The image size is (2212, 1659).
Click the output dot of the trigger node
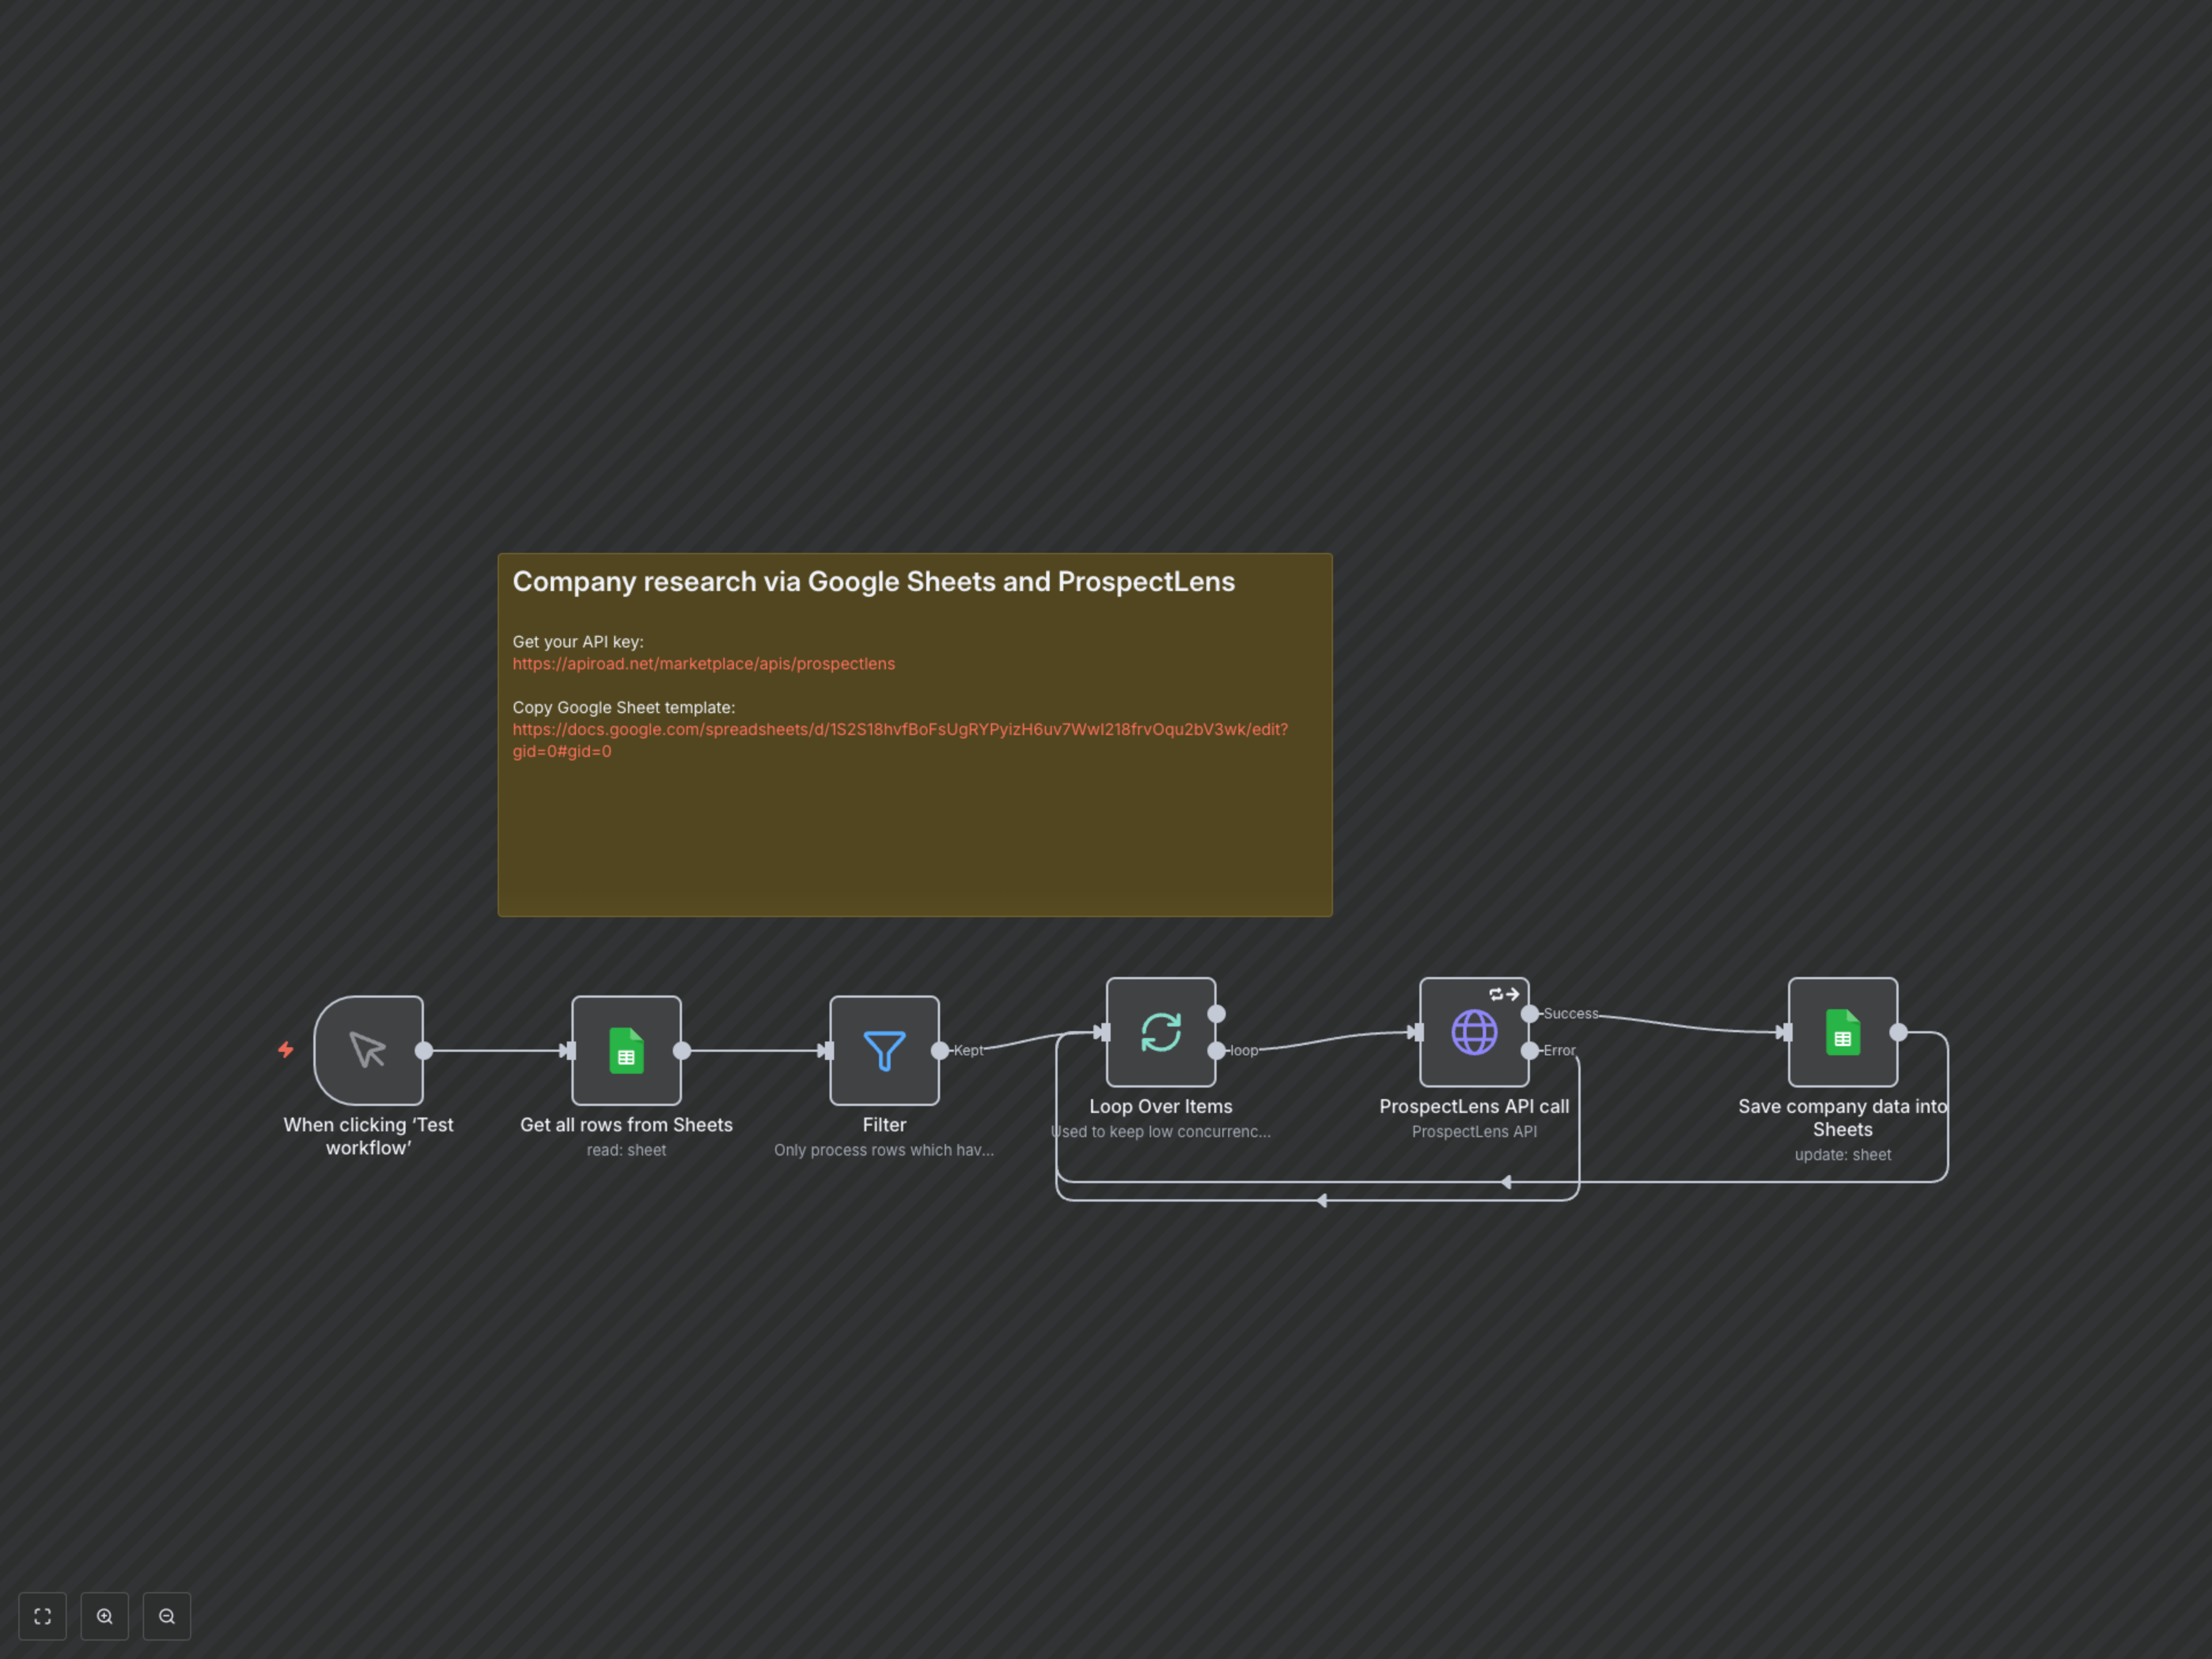(423, 1050)
